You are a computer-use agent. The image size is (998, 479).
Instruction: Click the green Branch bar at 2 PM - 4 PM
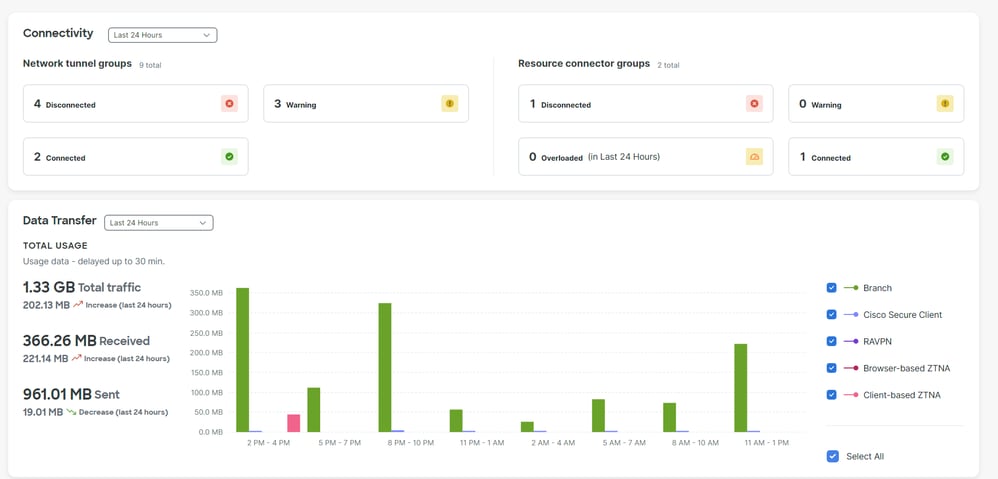(x=242, y=360)
